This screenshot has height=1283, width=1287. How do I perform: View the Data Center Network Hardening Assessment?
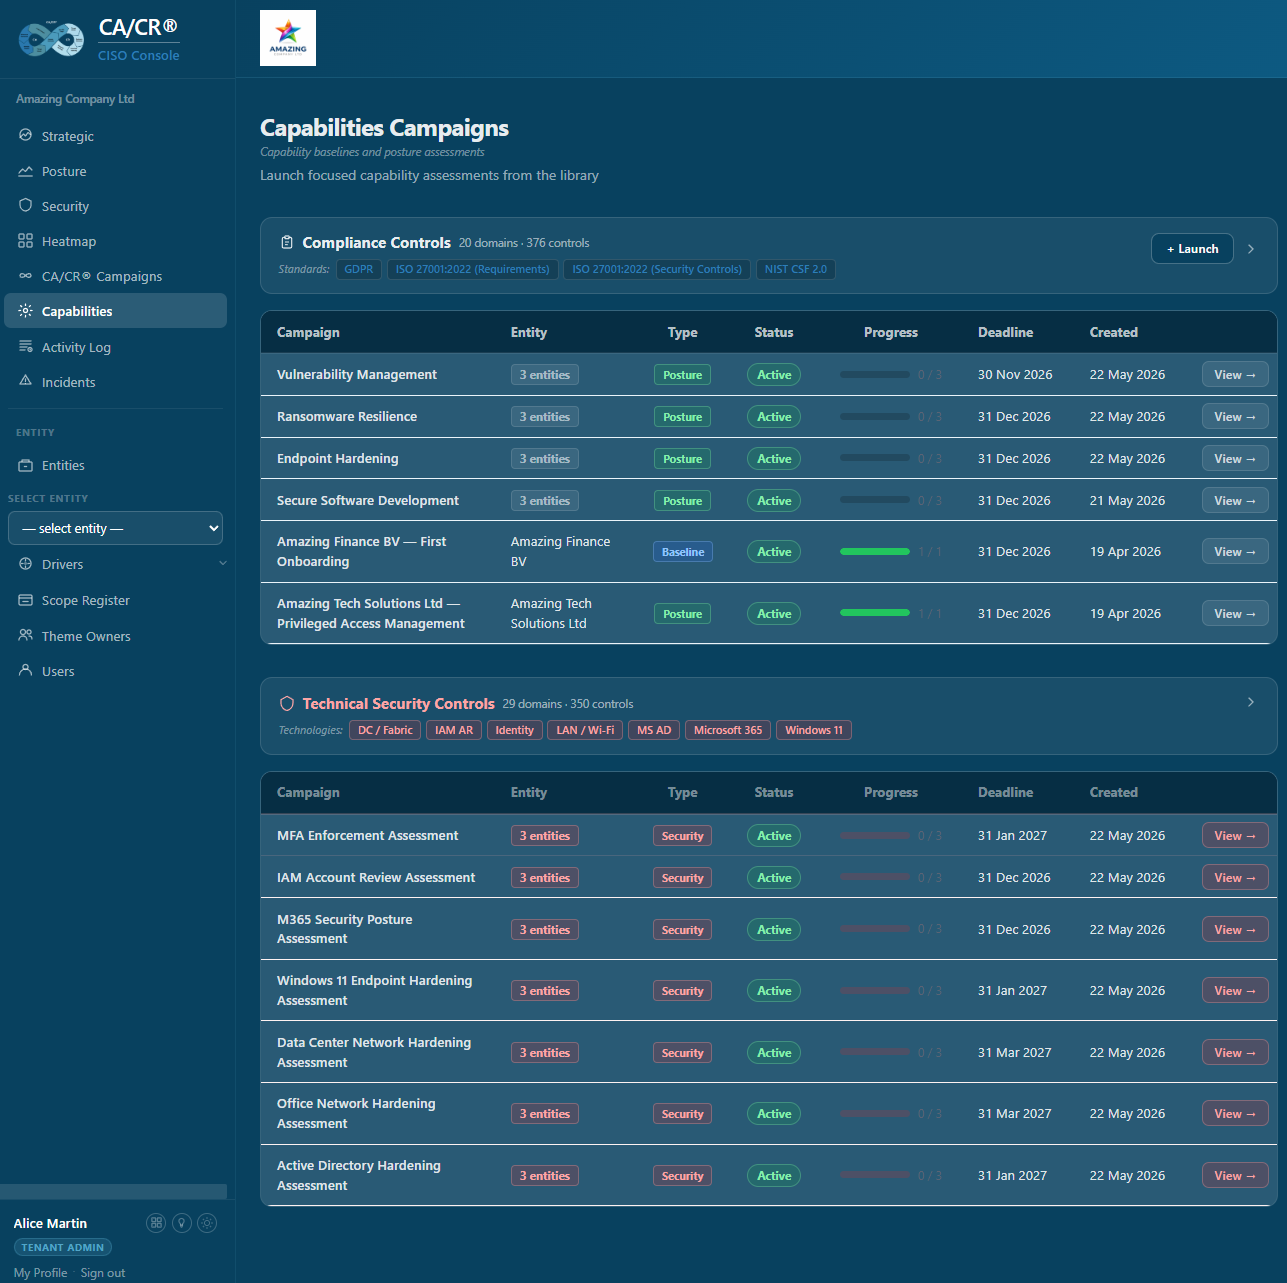[x=1235, y=1052]
